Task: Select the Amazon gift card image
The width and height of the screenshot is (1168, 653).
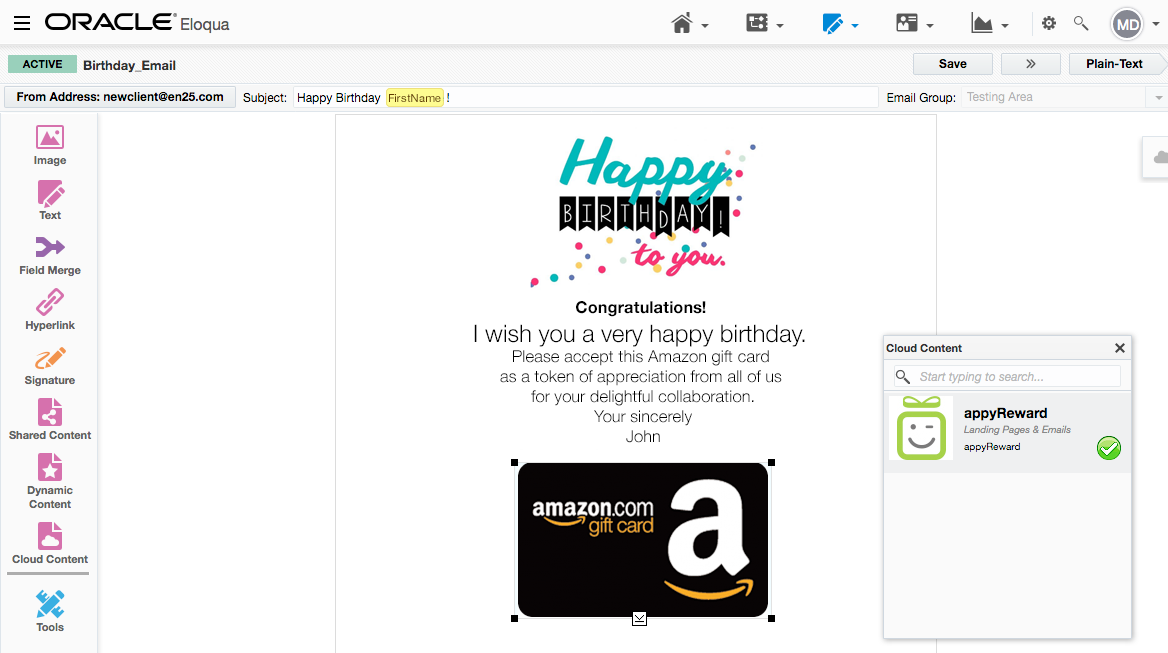Action: [643, 540]
